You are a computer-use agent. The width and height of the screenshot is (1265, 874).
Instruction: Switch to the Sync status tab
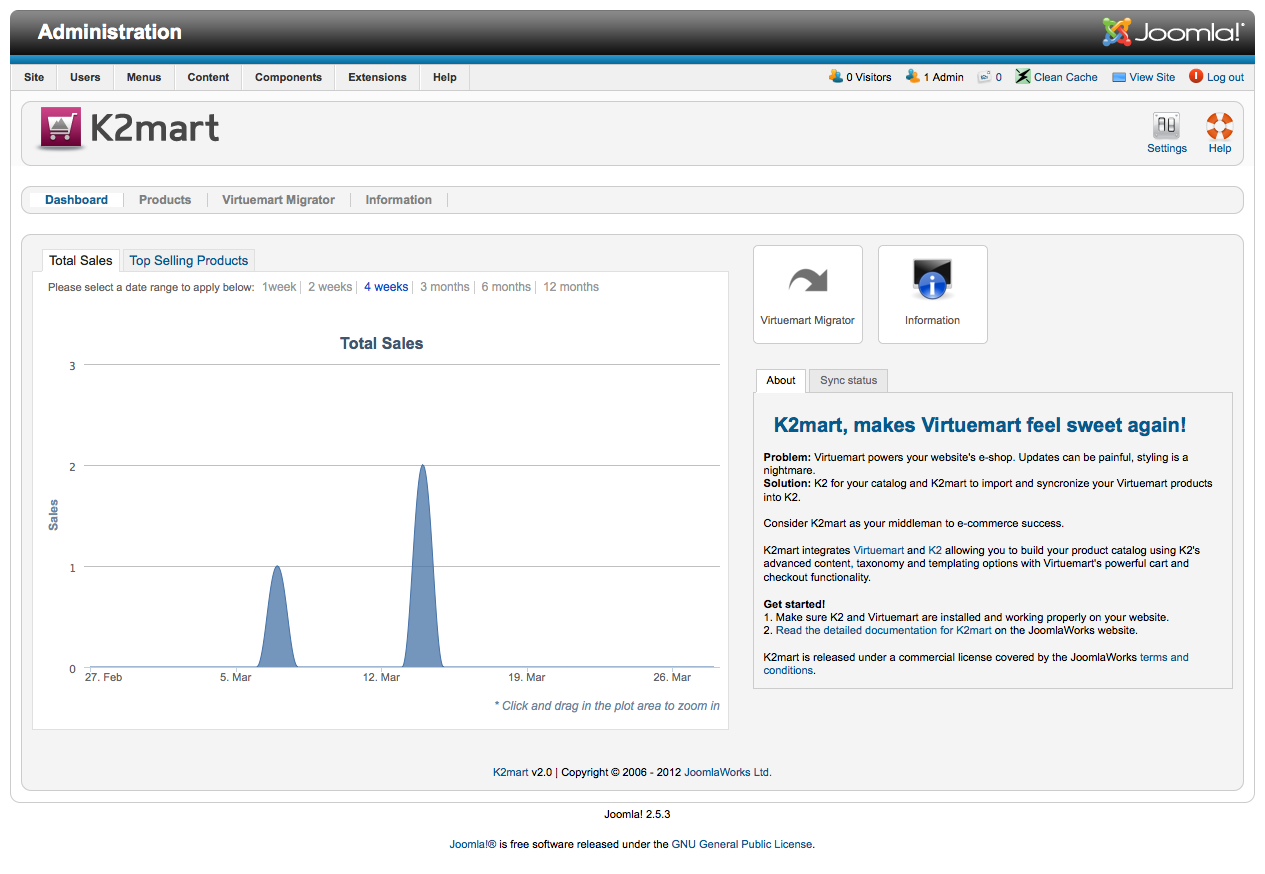pos(848,380)
